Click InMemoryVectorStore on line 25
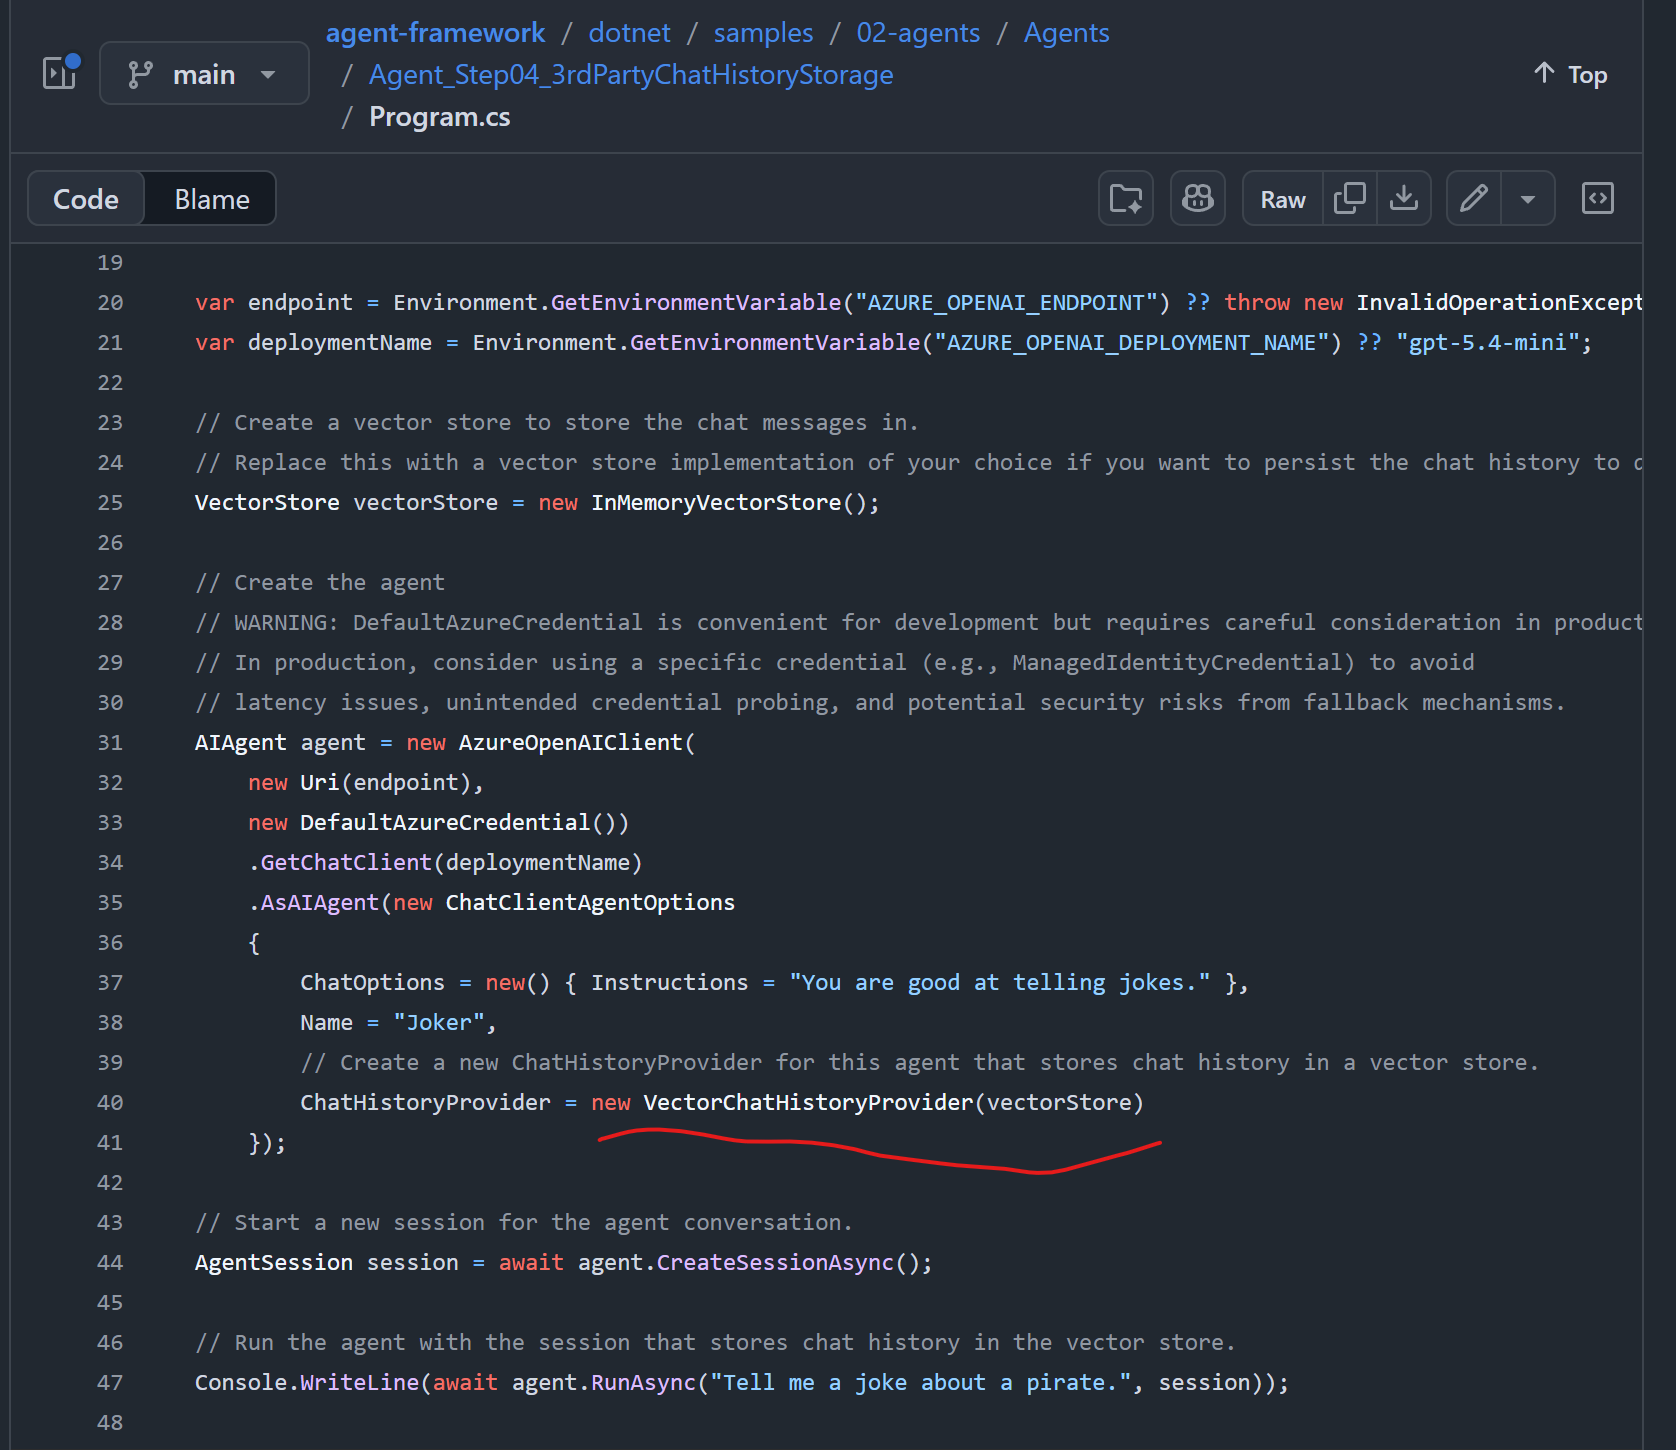Screen dimensions: 1676x1450 click(x=716, y=502)
